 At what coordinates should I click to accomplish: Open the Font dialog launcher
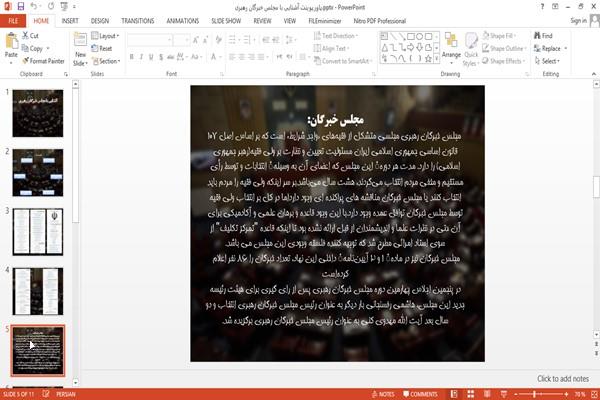[x=222, y=74]
